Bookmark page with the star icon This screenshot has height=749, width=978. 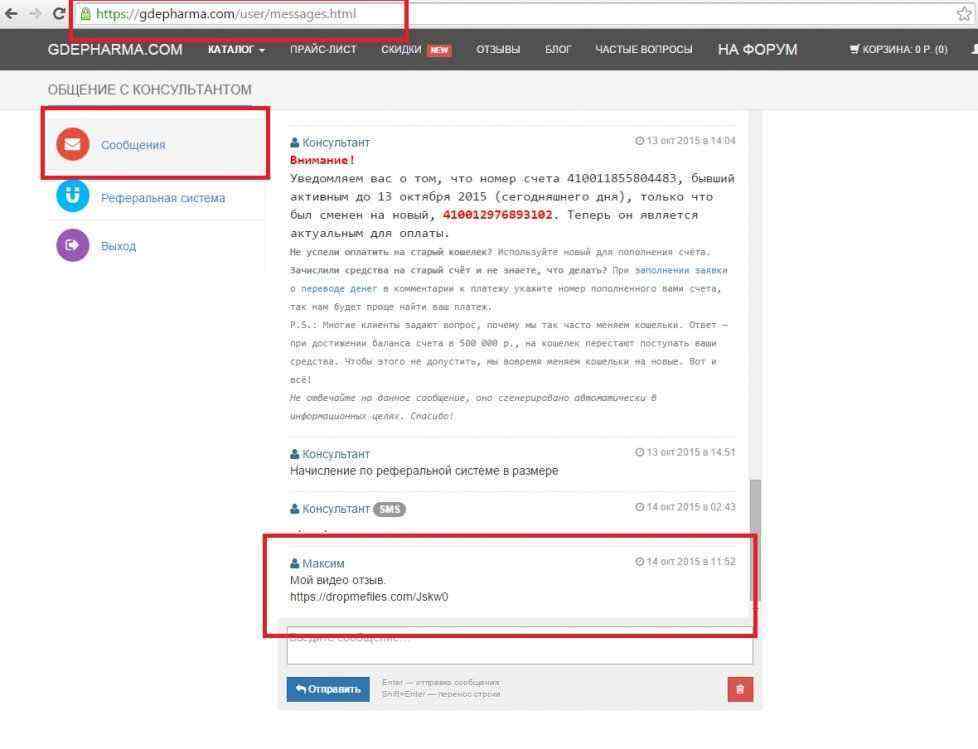pos(964,14)
